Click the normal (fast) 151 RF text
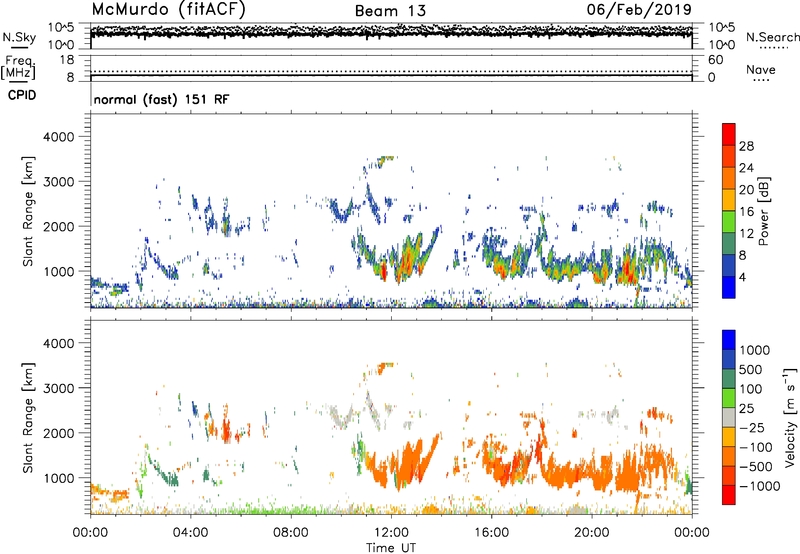 pos(161,99)
